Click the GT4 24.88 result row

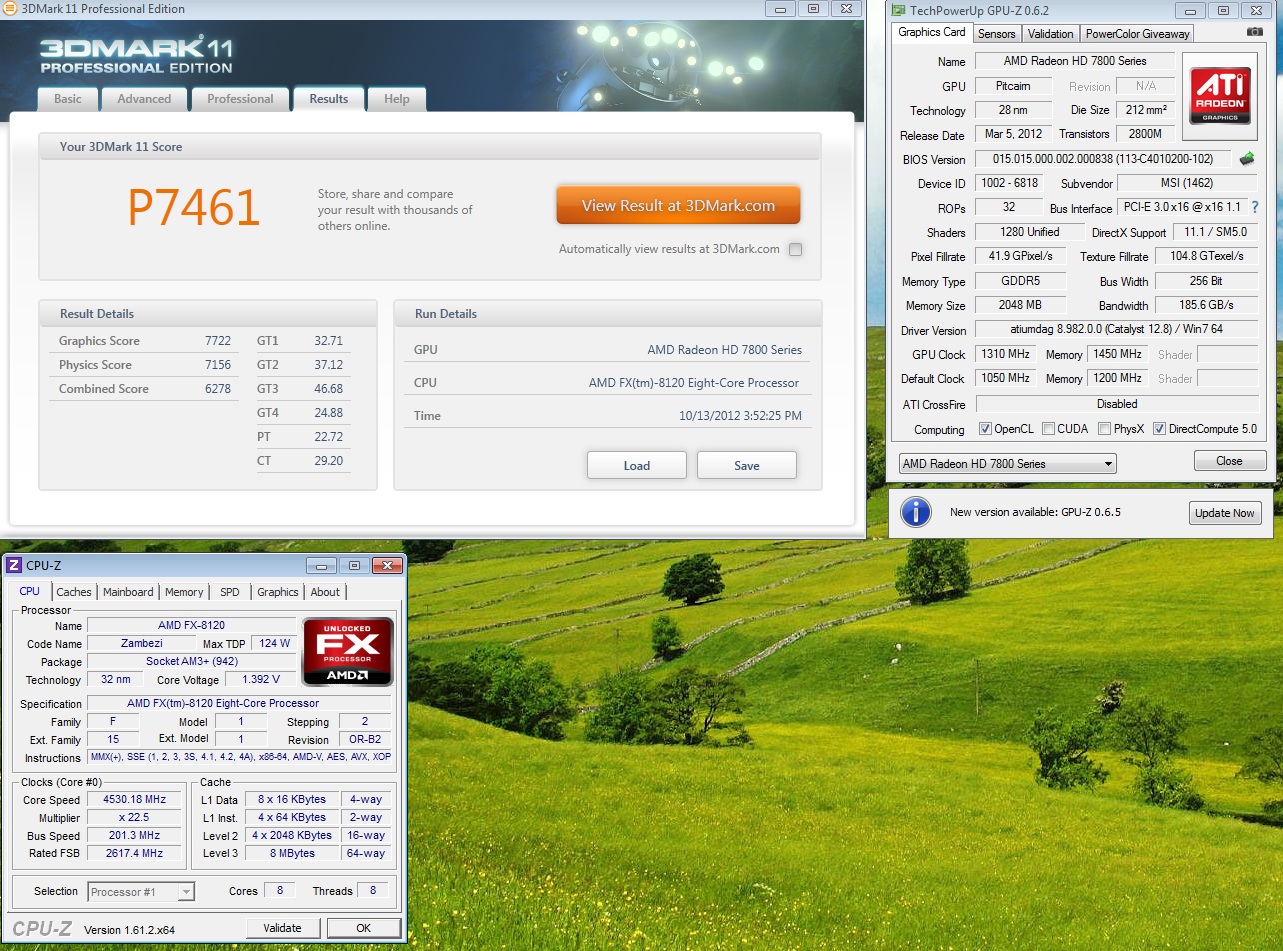coord(303,413)
